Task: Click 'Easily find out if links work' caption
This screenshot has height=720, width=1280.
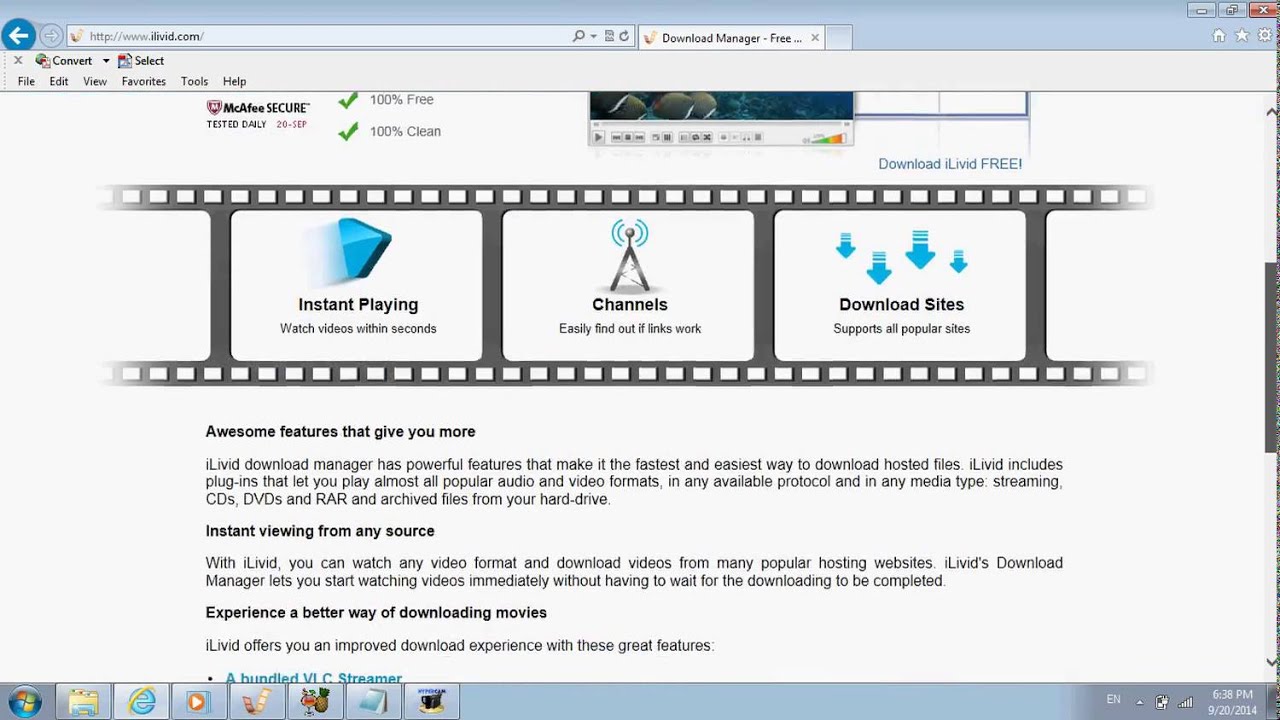Action: pyautogui.click(x=630, y=329)
